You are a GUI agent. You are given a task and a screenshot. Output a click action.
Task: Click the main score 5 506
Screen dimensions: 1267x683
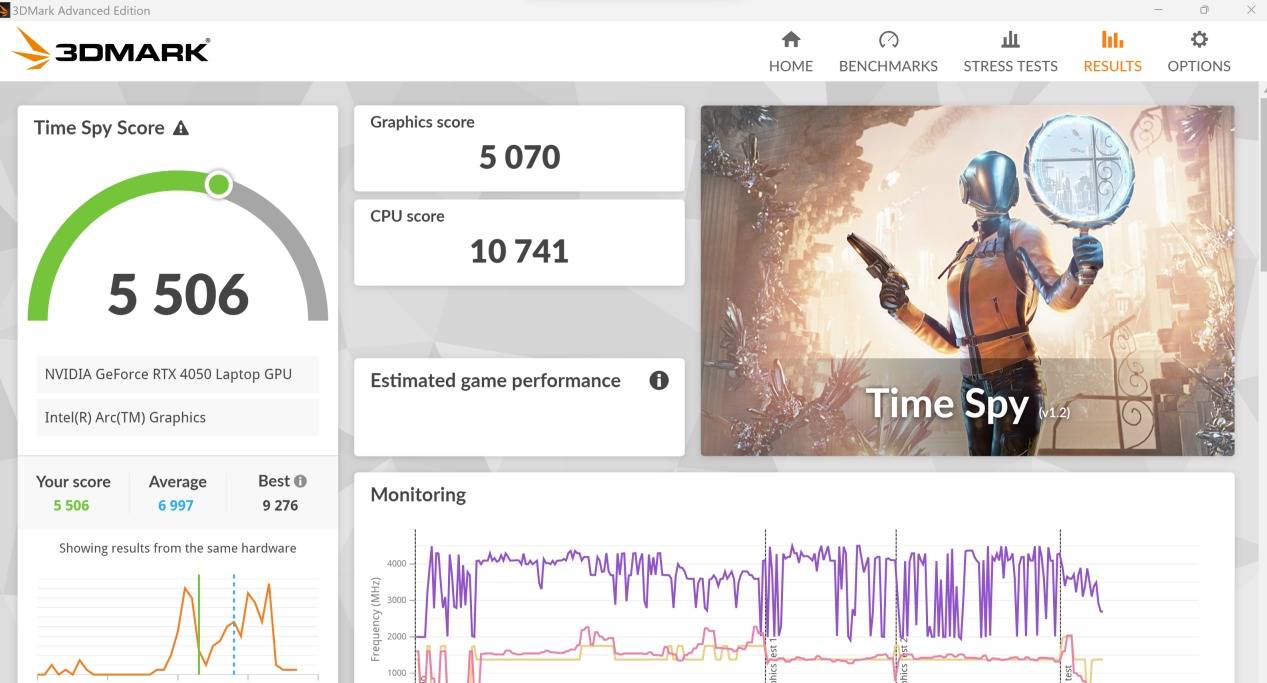[178, 294]
